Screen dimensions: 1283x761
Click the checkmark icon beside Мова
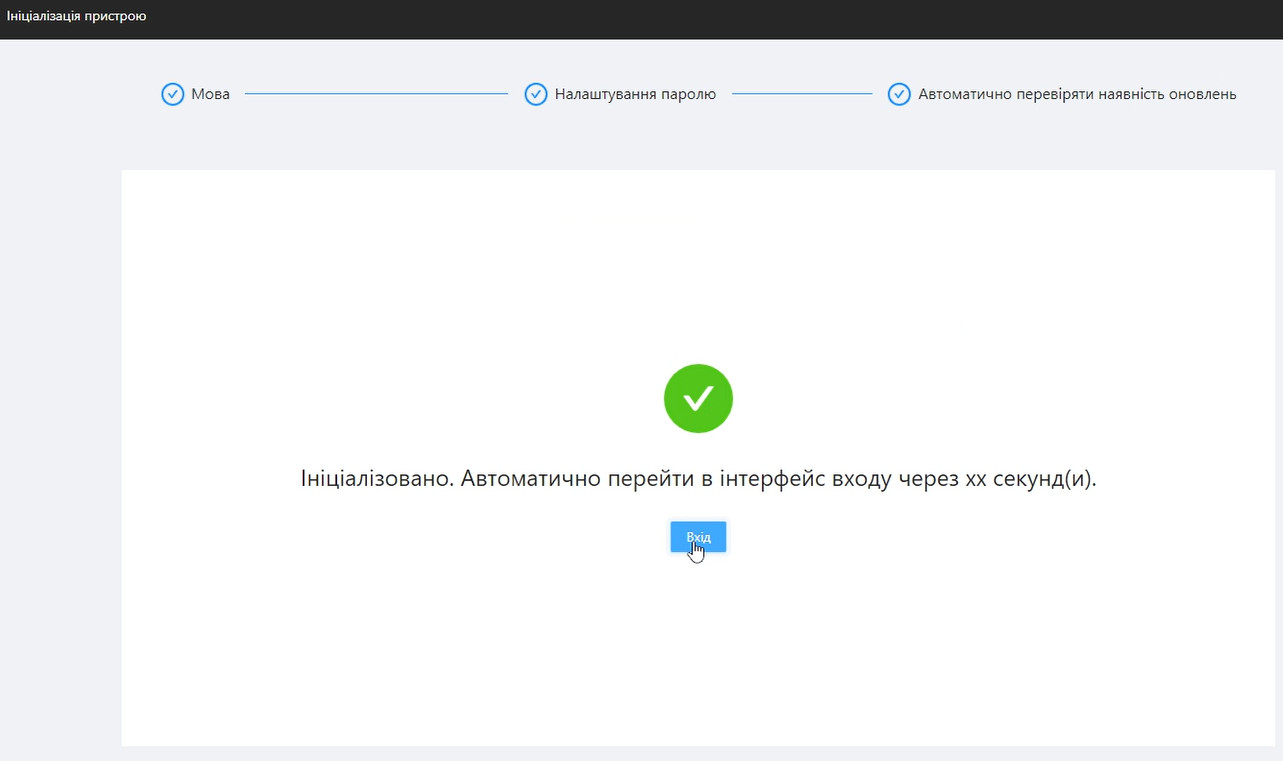pos(172,94)
